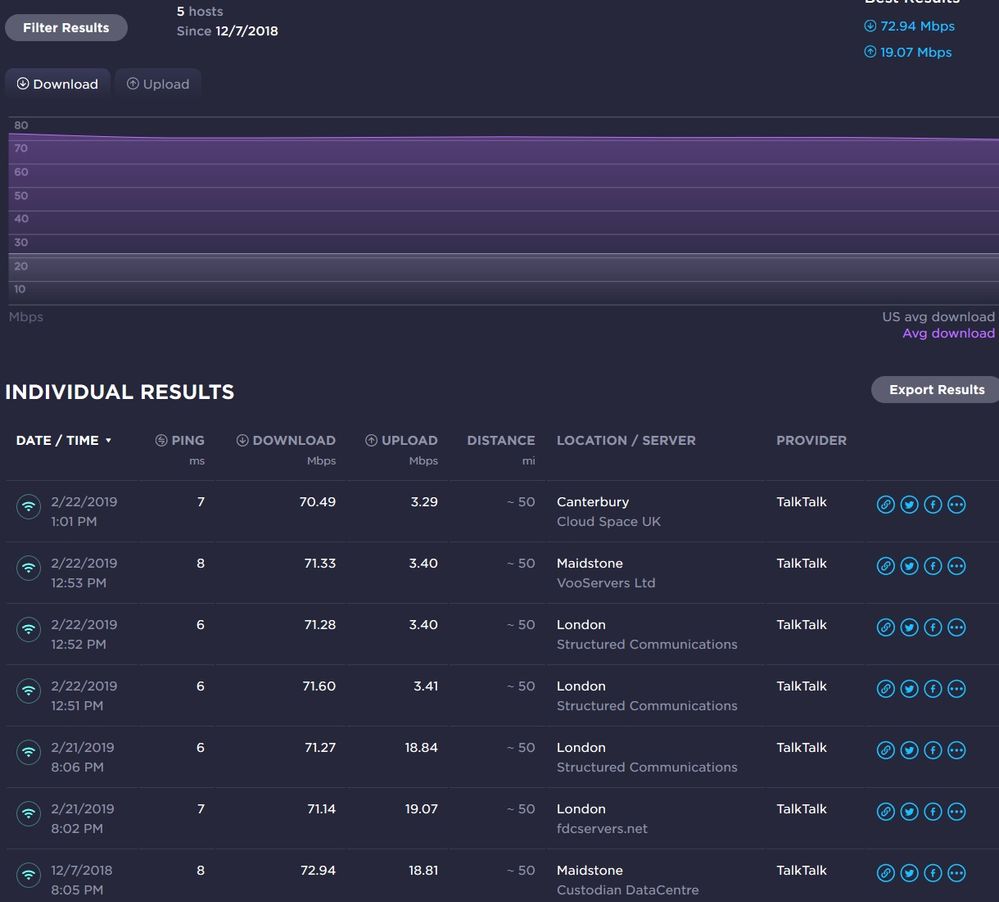This screenshot has height=902, width=999.
Task: Click the Filter Results button
Action: [x=66, y=28]
